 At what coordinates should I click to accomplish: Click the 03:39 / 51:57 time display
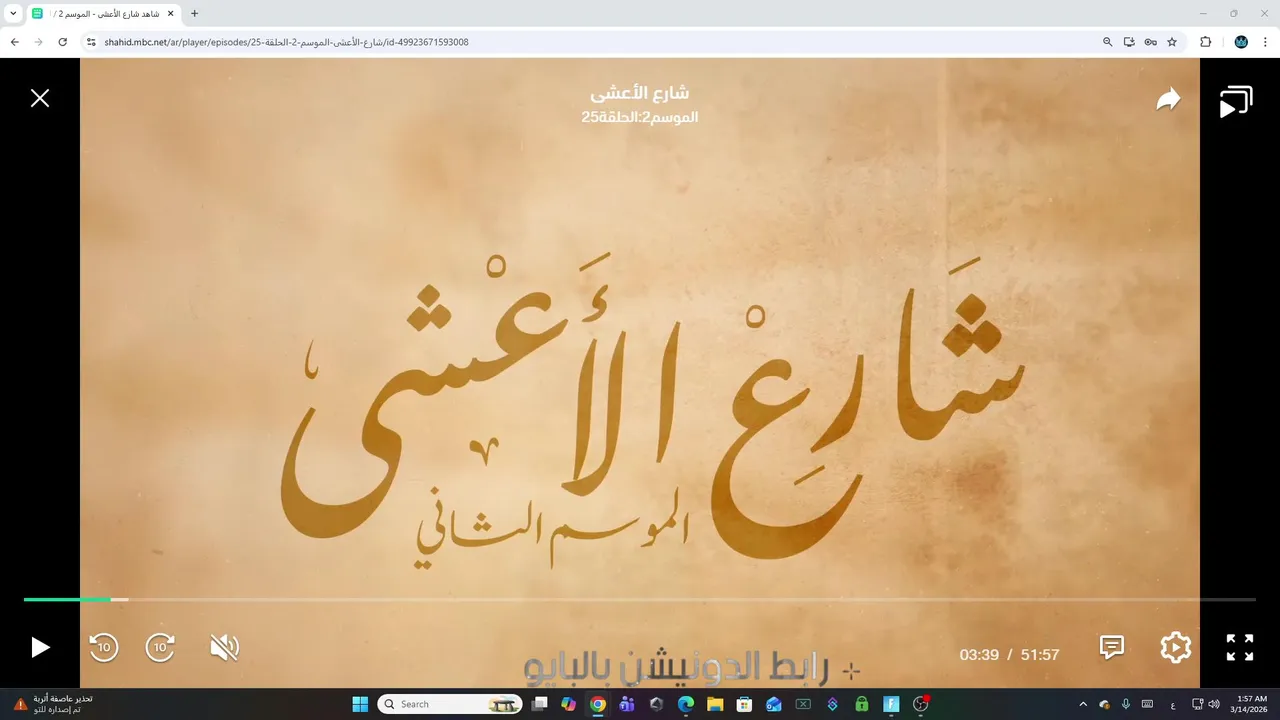(1009, 655)
